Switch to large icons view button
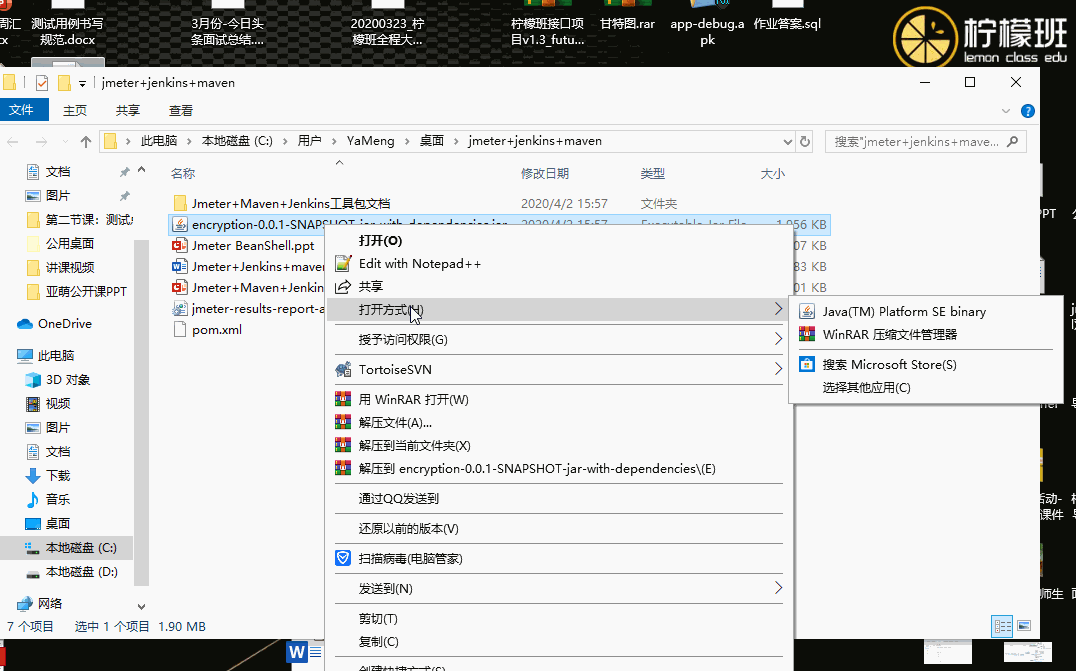 pos(1023,626)
